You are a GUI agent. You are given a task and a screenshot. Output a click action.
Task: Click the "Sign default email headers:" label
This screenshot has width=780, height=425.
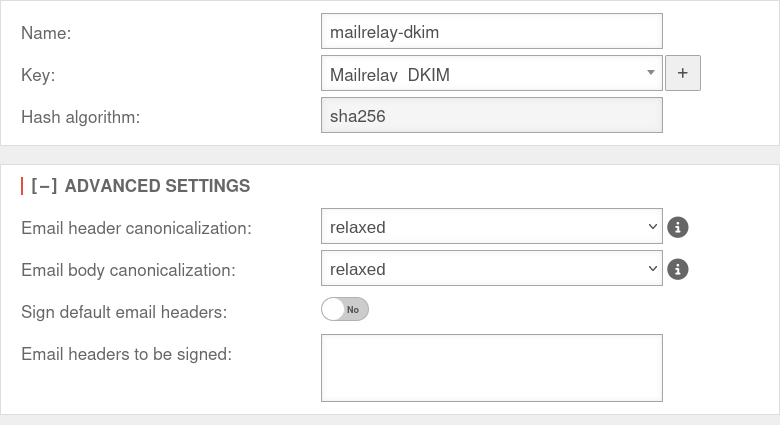tap(124, 312)
